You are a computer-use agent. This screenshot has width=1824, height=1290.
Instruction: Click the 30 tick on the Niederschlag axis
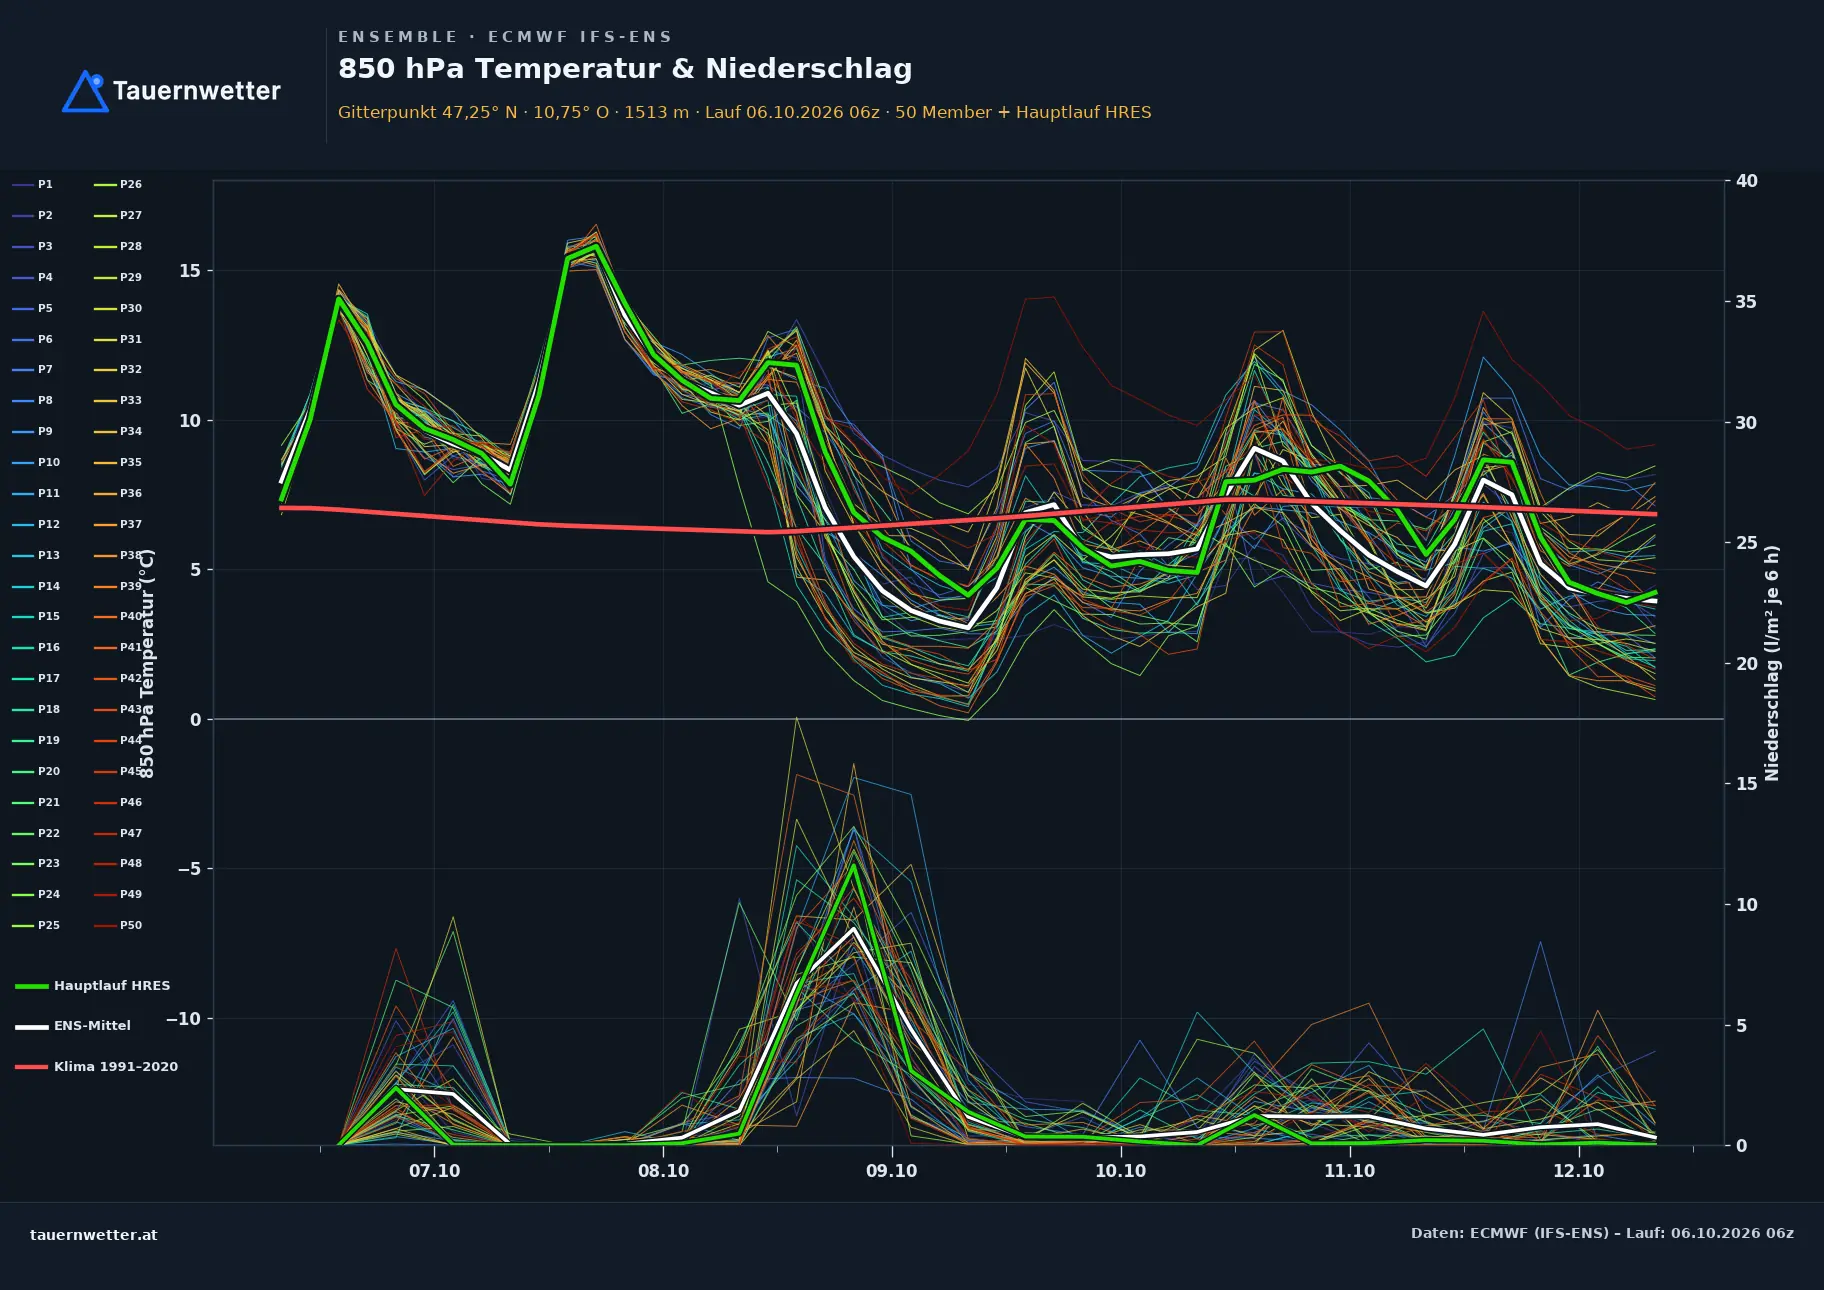1747,423
